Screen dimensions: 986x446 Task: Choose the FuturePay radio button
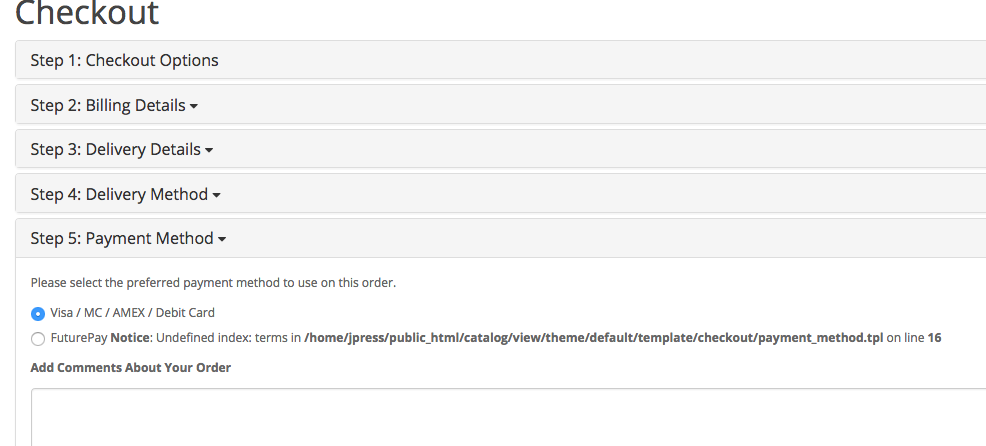coord(38,338)
